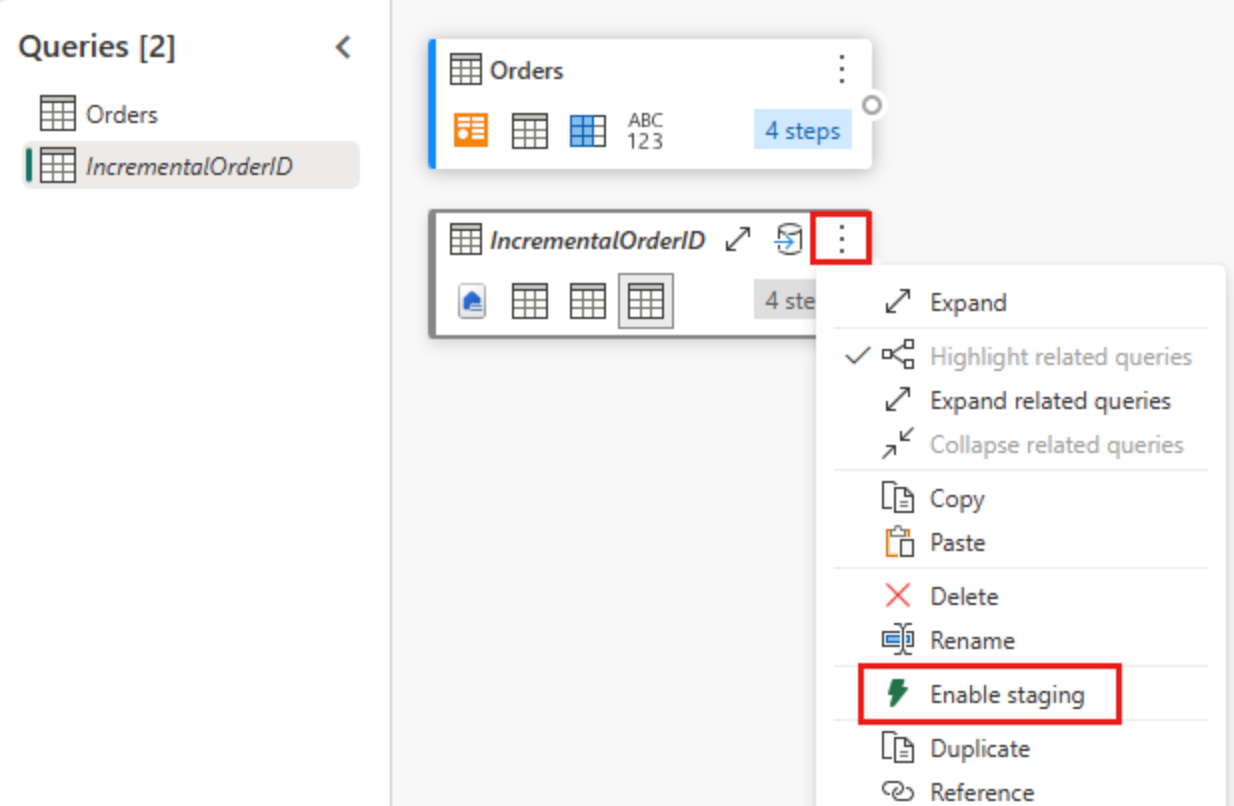Click the lakehouse source step icon in IncrementalOrderID
Viewport: 1234px width, 806px height.
tap(472, 301)
